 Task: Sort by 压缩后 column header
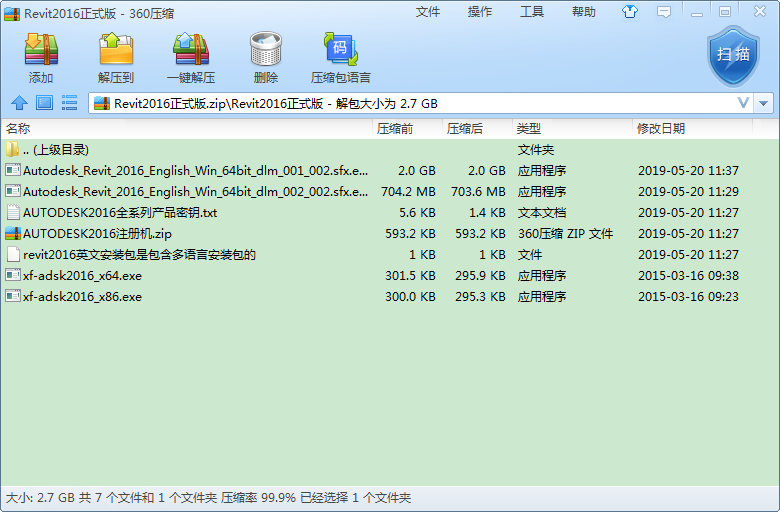pyautogui.click(x=477, y=128)
